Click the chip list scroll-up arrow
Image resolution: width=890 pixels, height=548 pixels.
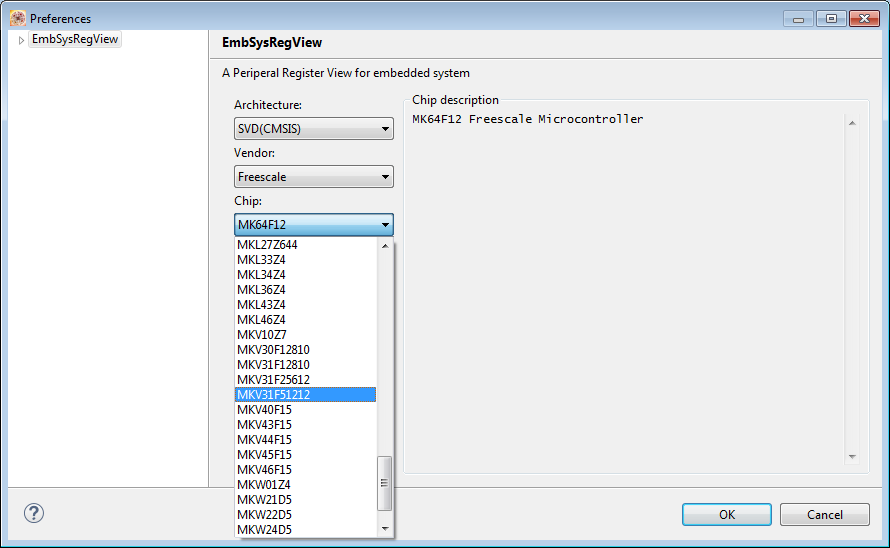(x=385, y=245)
